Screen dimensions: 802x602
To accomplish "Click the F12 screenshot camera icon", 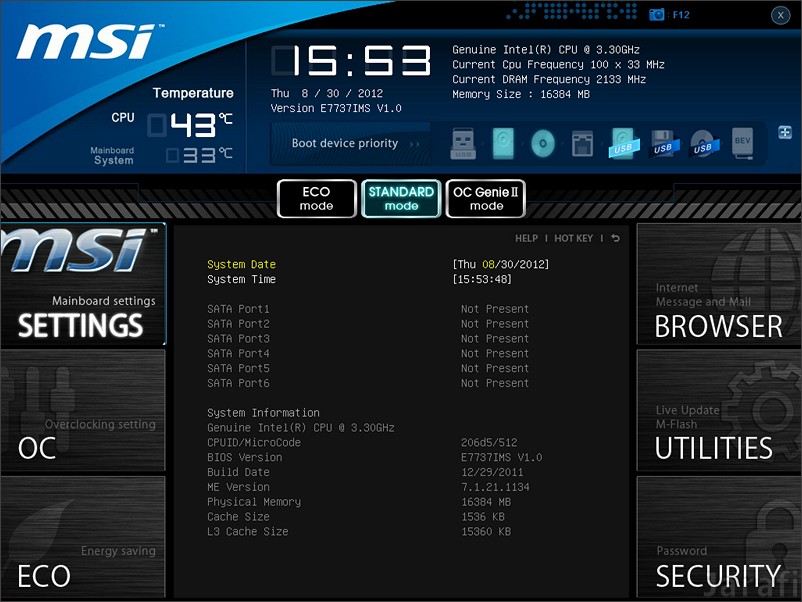I will click(x=656, y=15).
